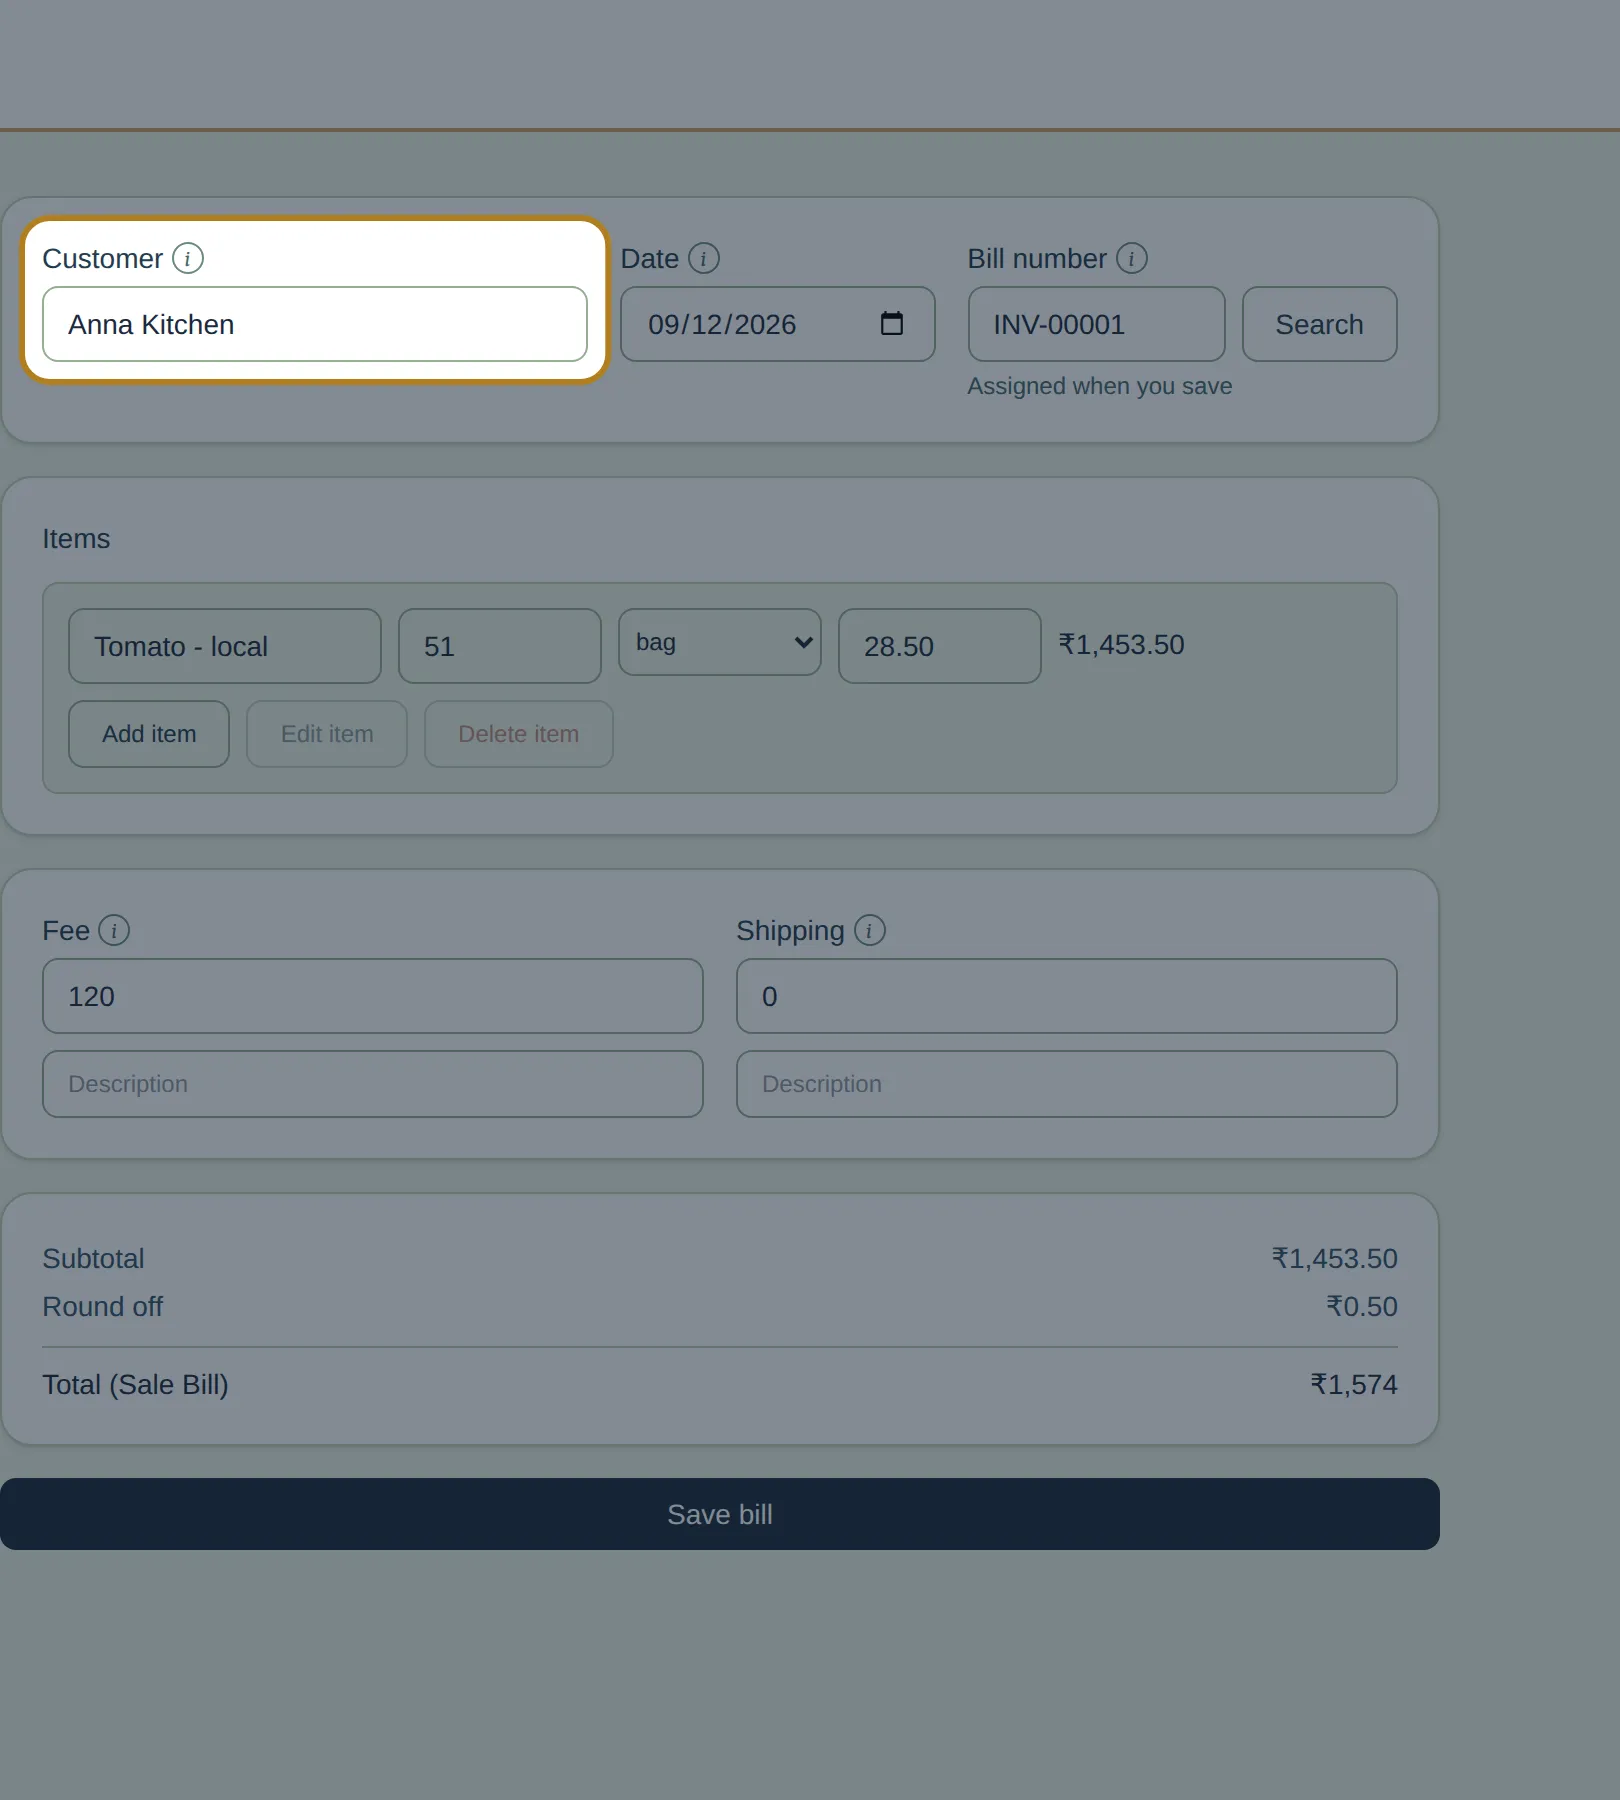Focus the Anna Kitchen customer field
Screen dimensions: 1620x1800
pos(315,324)
